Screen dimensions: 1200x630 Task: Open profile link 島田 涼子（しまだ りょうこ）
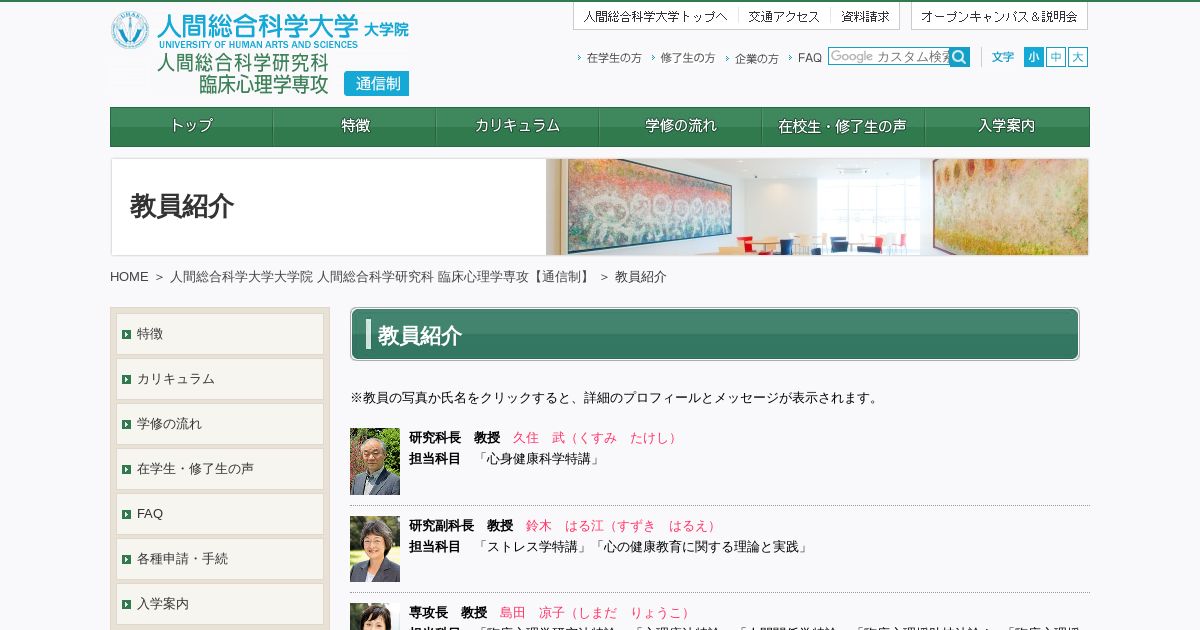point(597,613)
